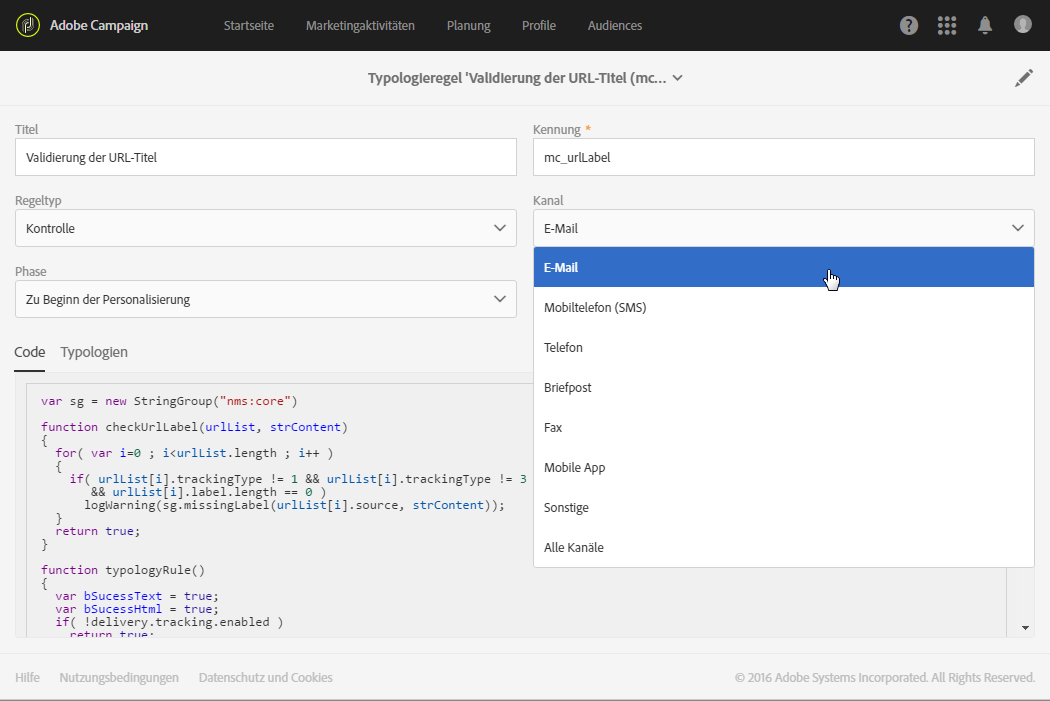Click the pencil edit icon
The height and width of the screenshot is (701, 1050).
(x=1023, y=78)
